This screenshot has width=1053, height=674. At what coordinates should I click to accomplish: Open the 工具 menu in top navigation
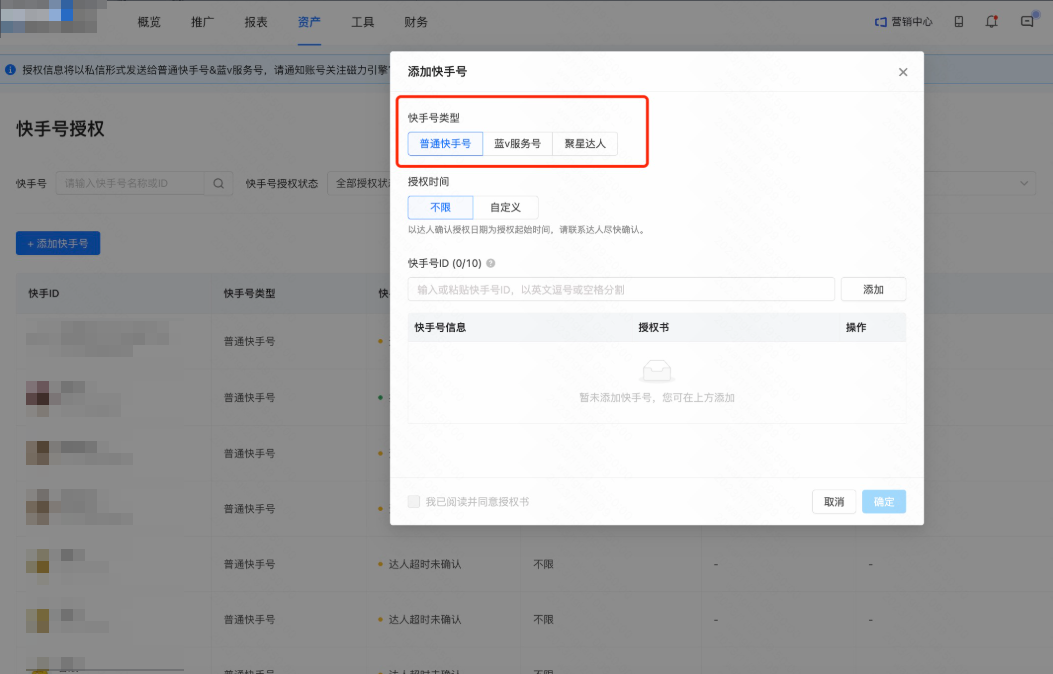(x=362, y=21)
